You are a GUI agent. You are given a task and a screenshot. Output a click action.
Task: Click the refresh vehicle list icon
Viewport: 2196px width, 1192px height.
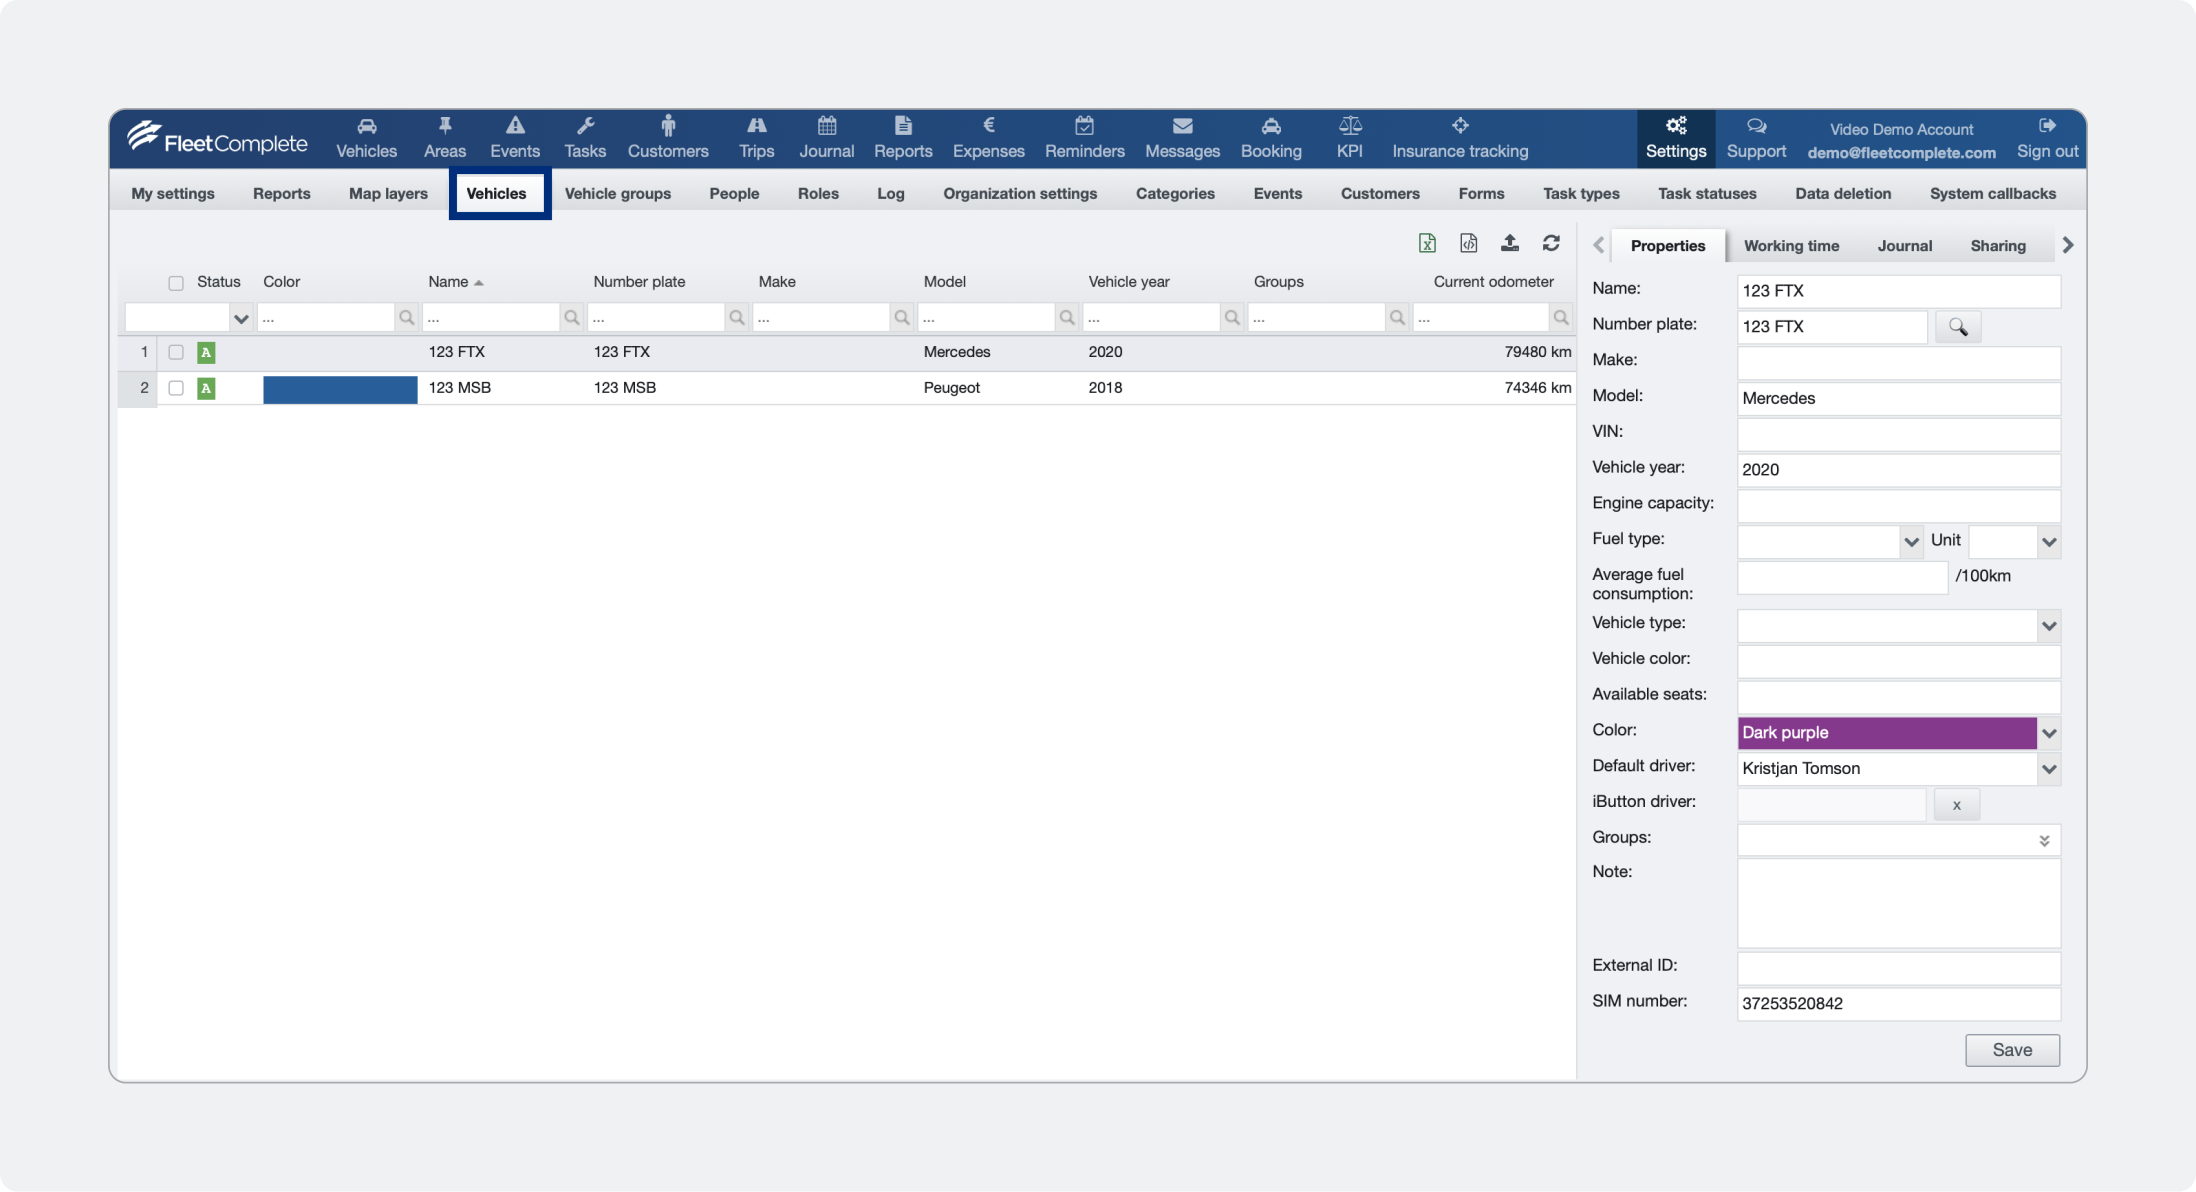(x=1551, y=243)
